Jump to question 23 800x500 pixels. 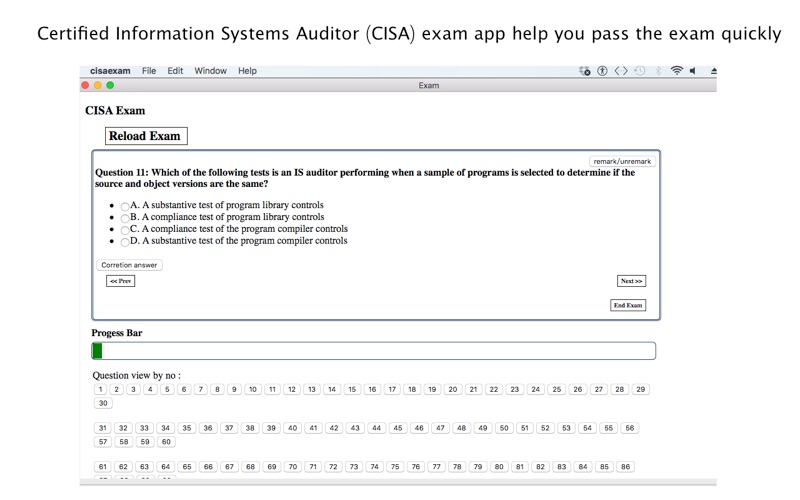click(515, 389)
